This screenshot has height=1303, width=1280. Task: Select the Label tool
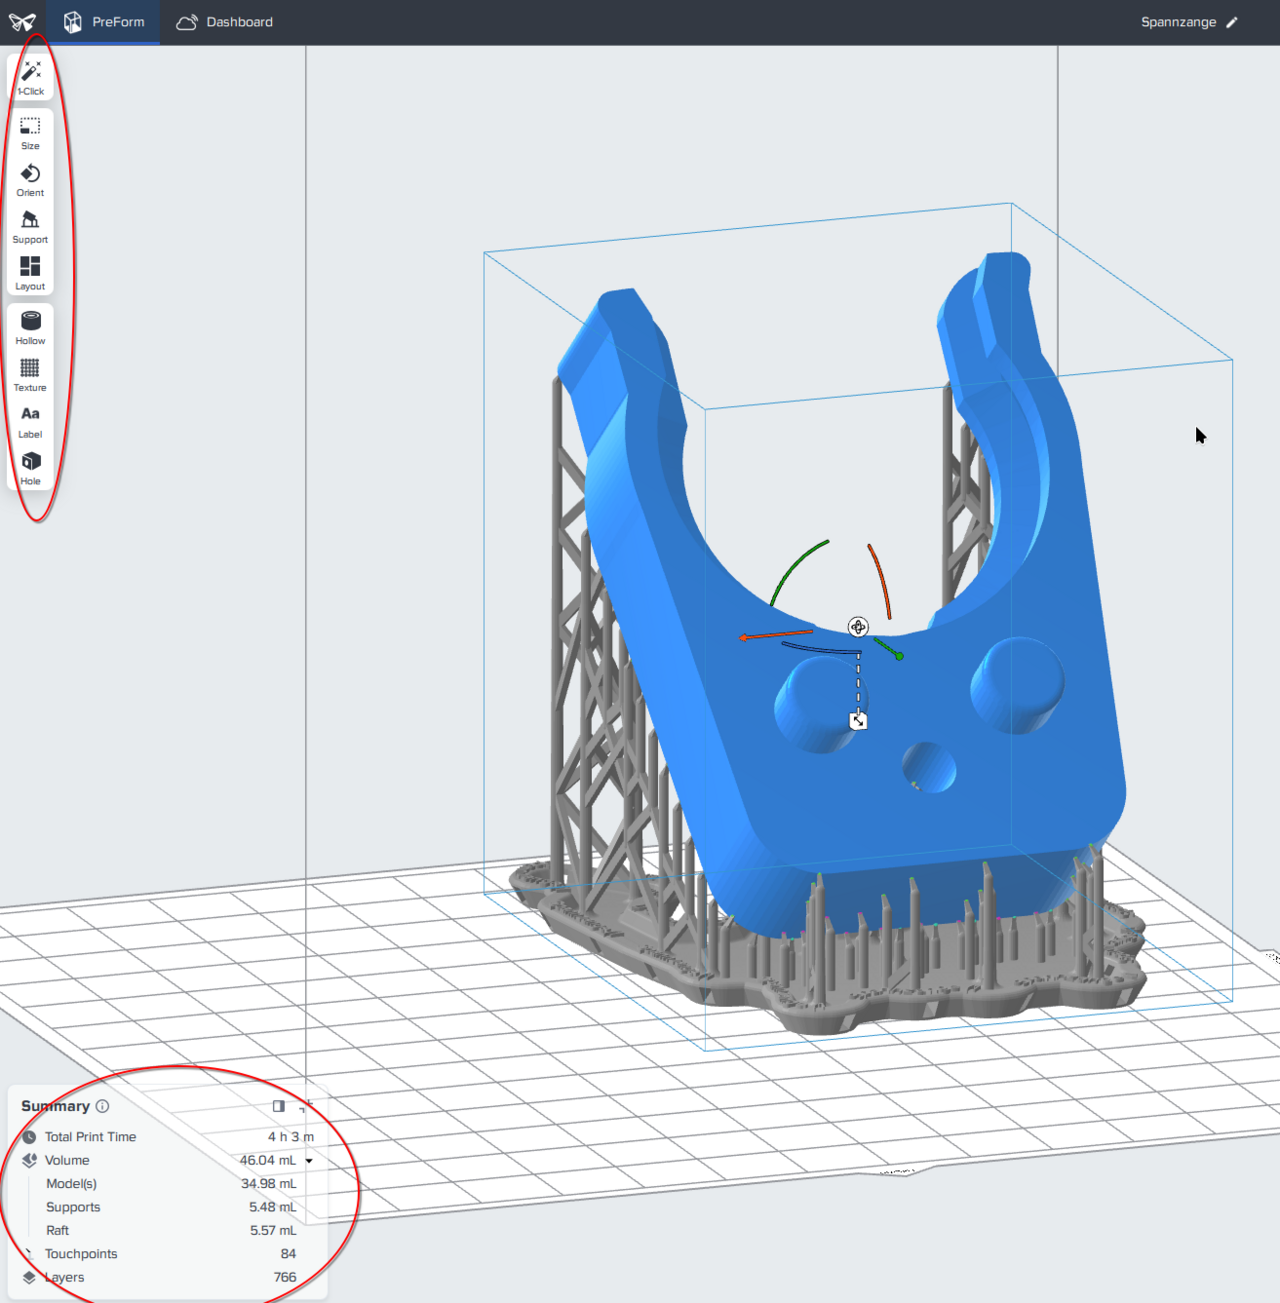(30, 421)
